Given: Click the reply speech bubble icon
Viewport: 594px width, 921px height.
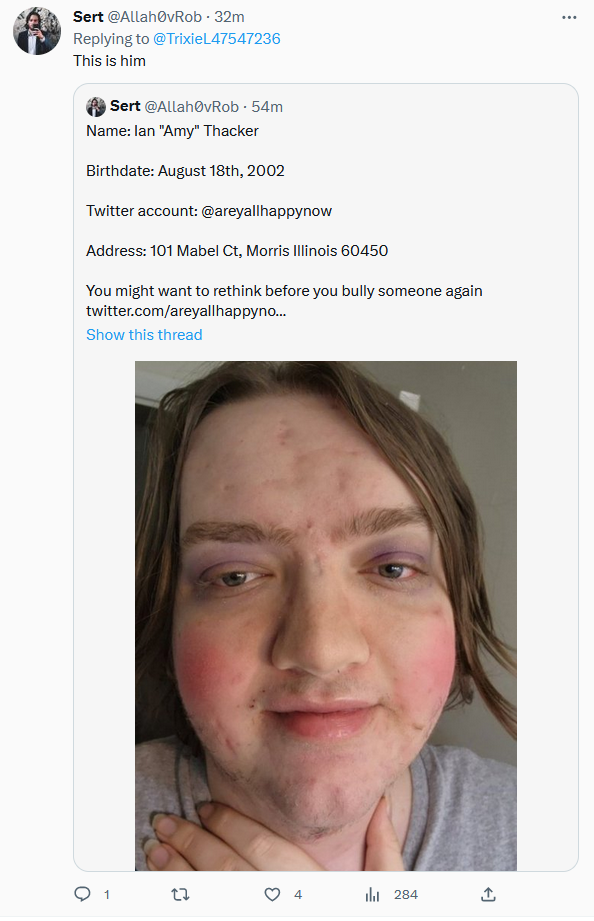Looking at the screenshot, I should point(82,894).
